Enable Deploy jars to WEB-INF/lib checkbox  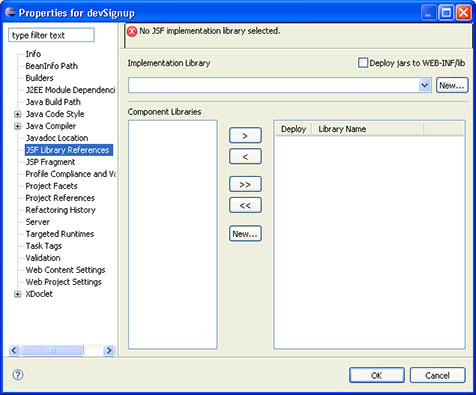[363, 63]
